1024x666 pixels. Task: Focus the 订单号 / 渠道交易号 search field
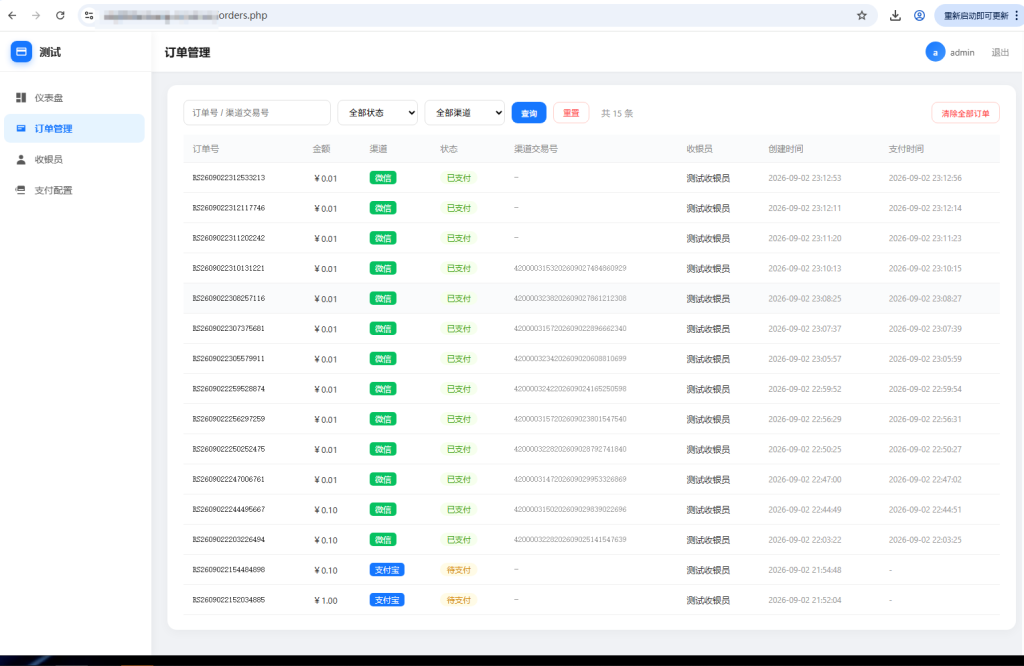(257, 113)
